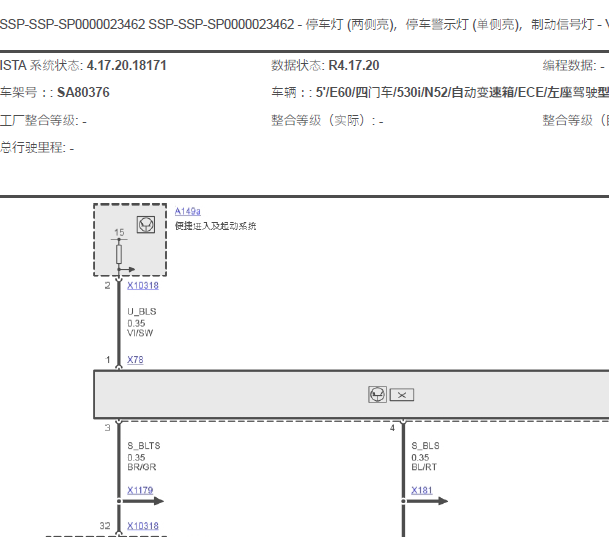This screenshot has width=609, height=537.
Task: Click the S_BLS signal label
Action: coord(425,445)
